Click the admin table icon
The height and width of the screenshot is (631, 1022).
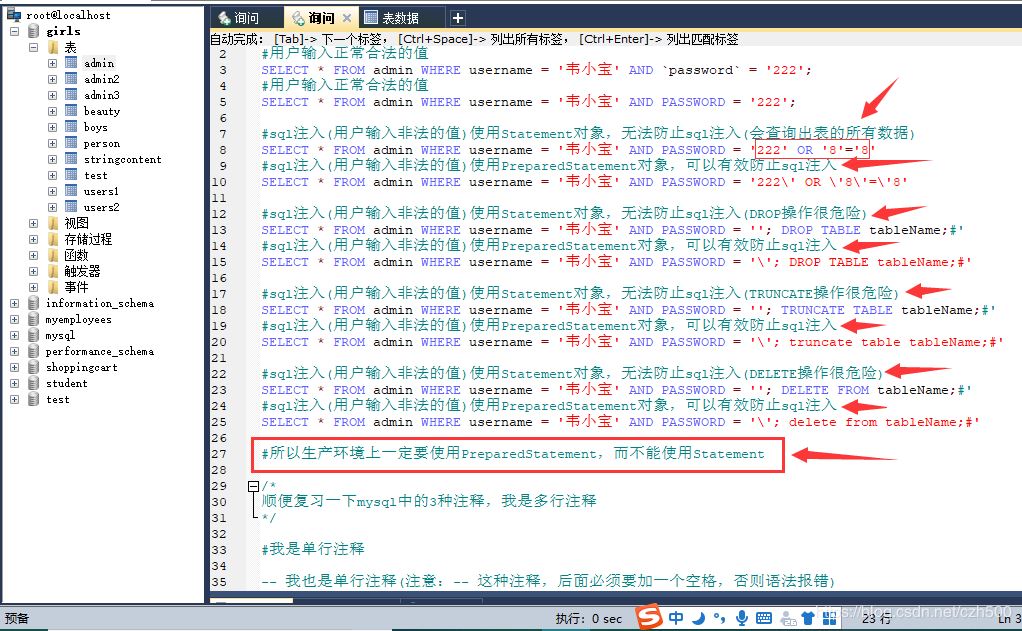point(71,63)
